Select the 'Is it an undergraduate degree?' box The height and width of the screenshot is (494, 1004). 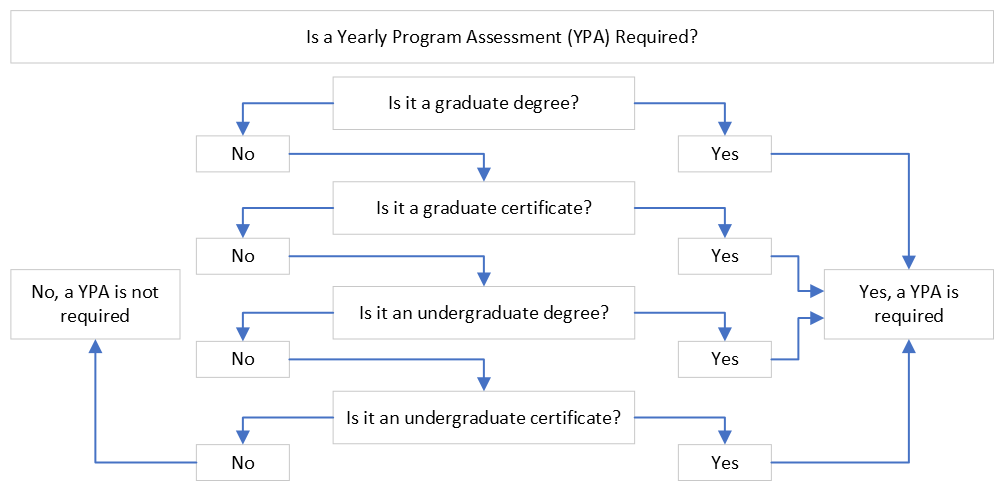[x=483, y=311]
